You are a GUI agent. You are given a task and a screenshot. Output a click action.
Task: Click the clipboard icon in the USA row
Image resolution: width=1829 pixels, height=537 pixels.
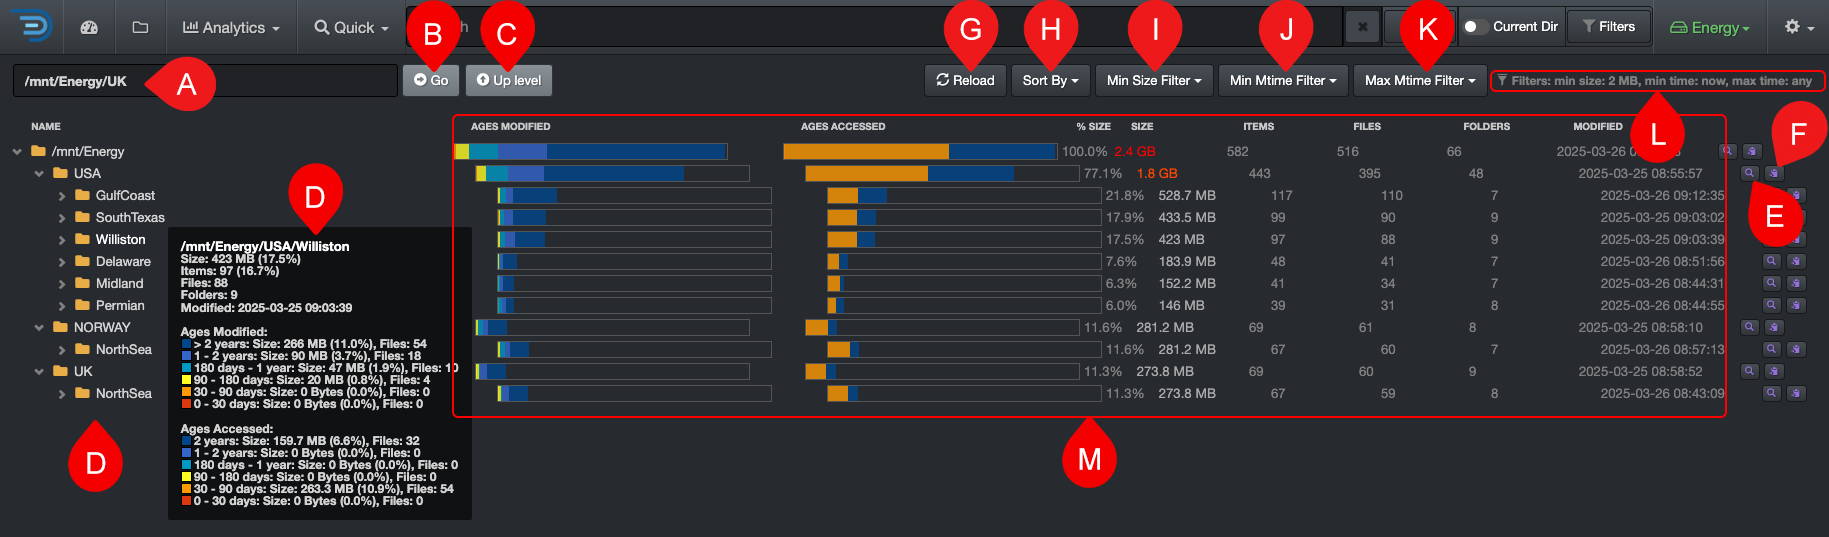[x=1774, y=173]
